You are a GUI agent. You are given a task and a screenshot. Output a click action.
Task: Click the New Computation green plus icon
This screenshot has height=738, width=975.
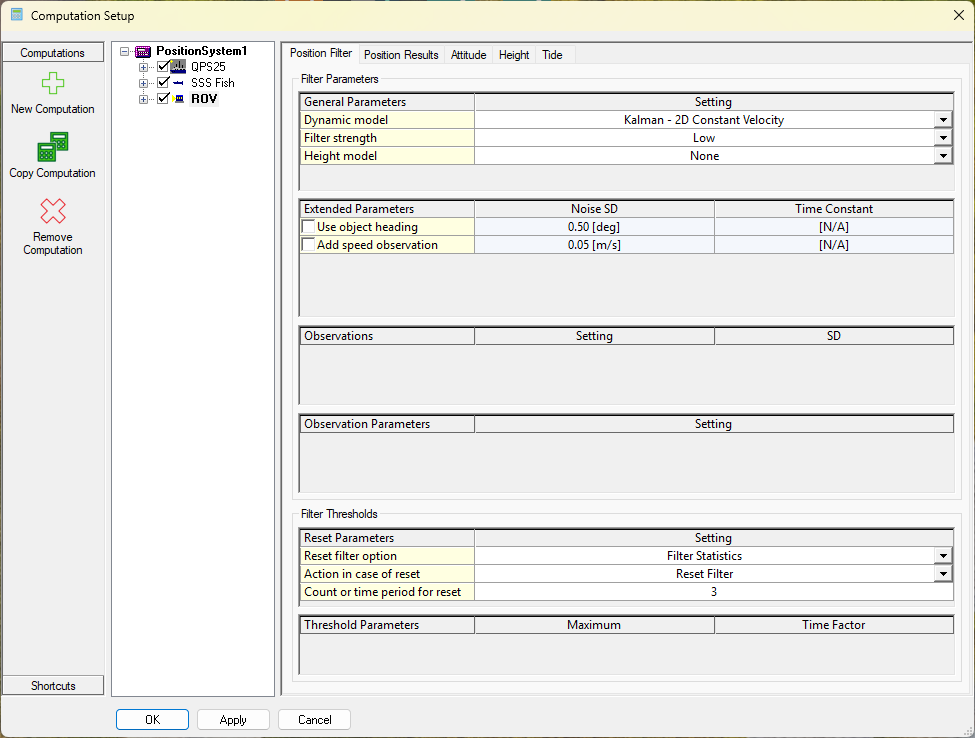[x=53, y=84]
